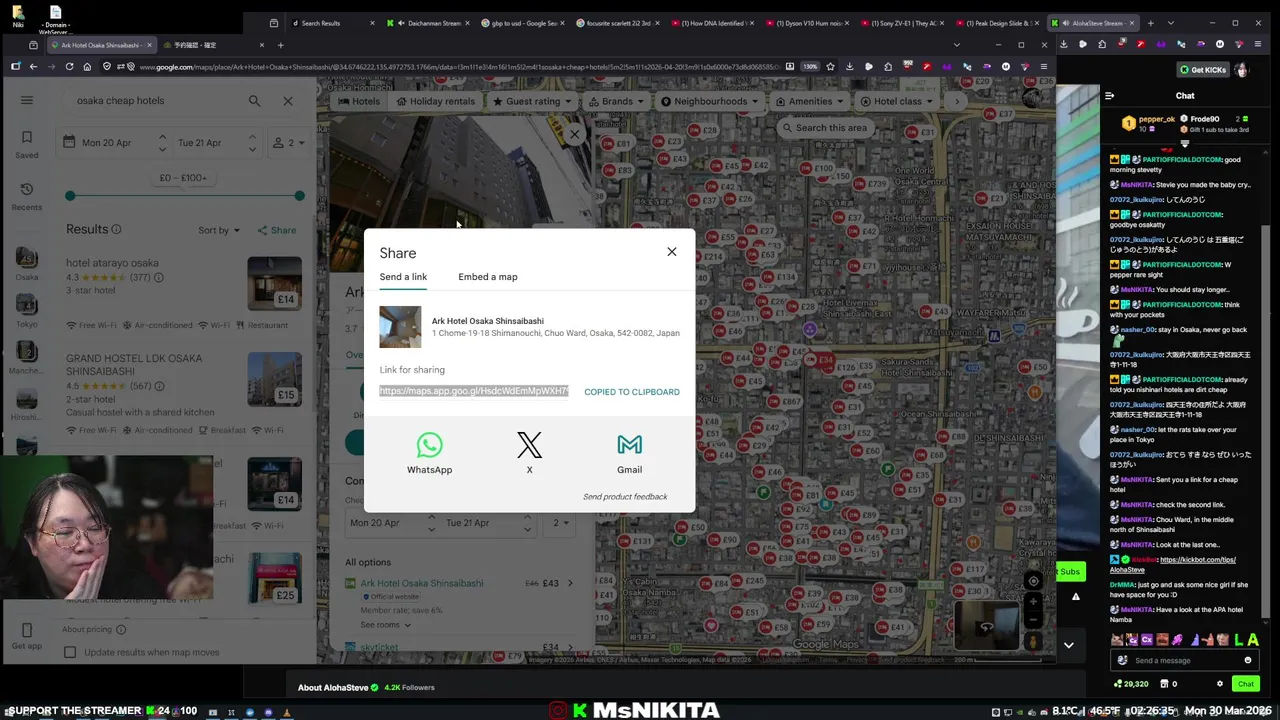Select the Holiday rentals filter chip
Screen dimensions: 1280x720
pos(435,101)
